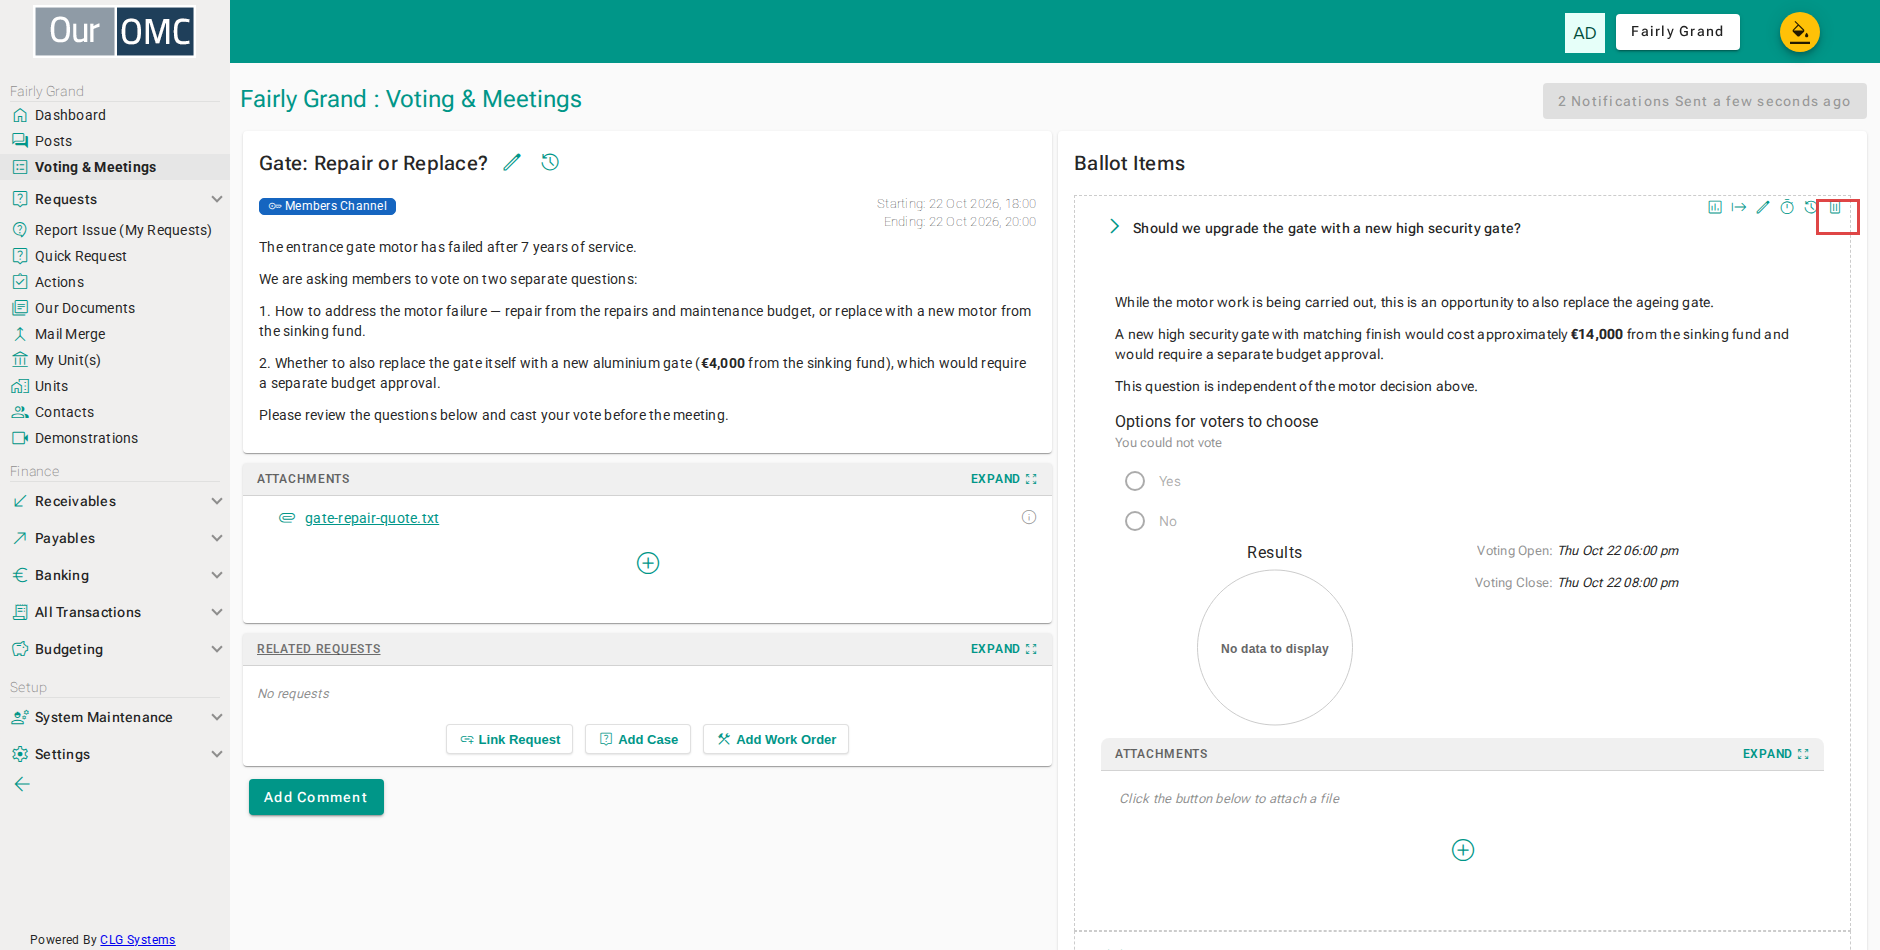Screen dimensions: 1880x950
Task: Click the AD initials badge
Action: (1585, 33)
